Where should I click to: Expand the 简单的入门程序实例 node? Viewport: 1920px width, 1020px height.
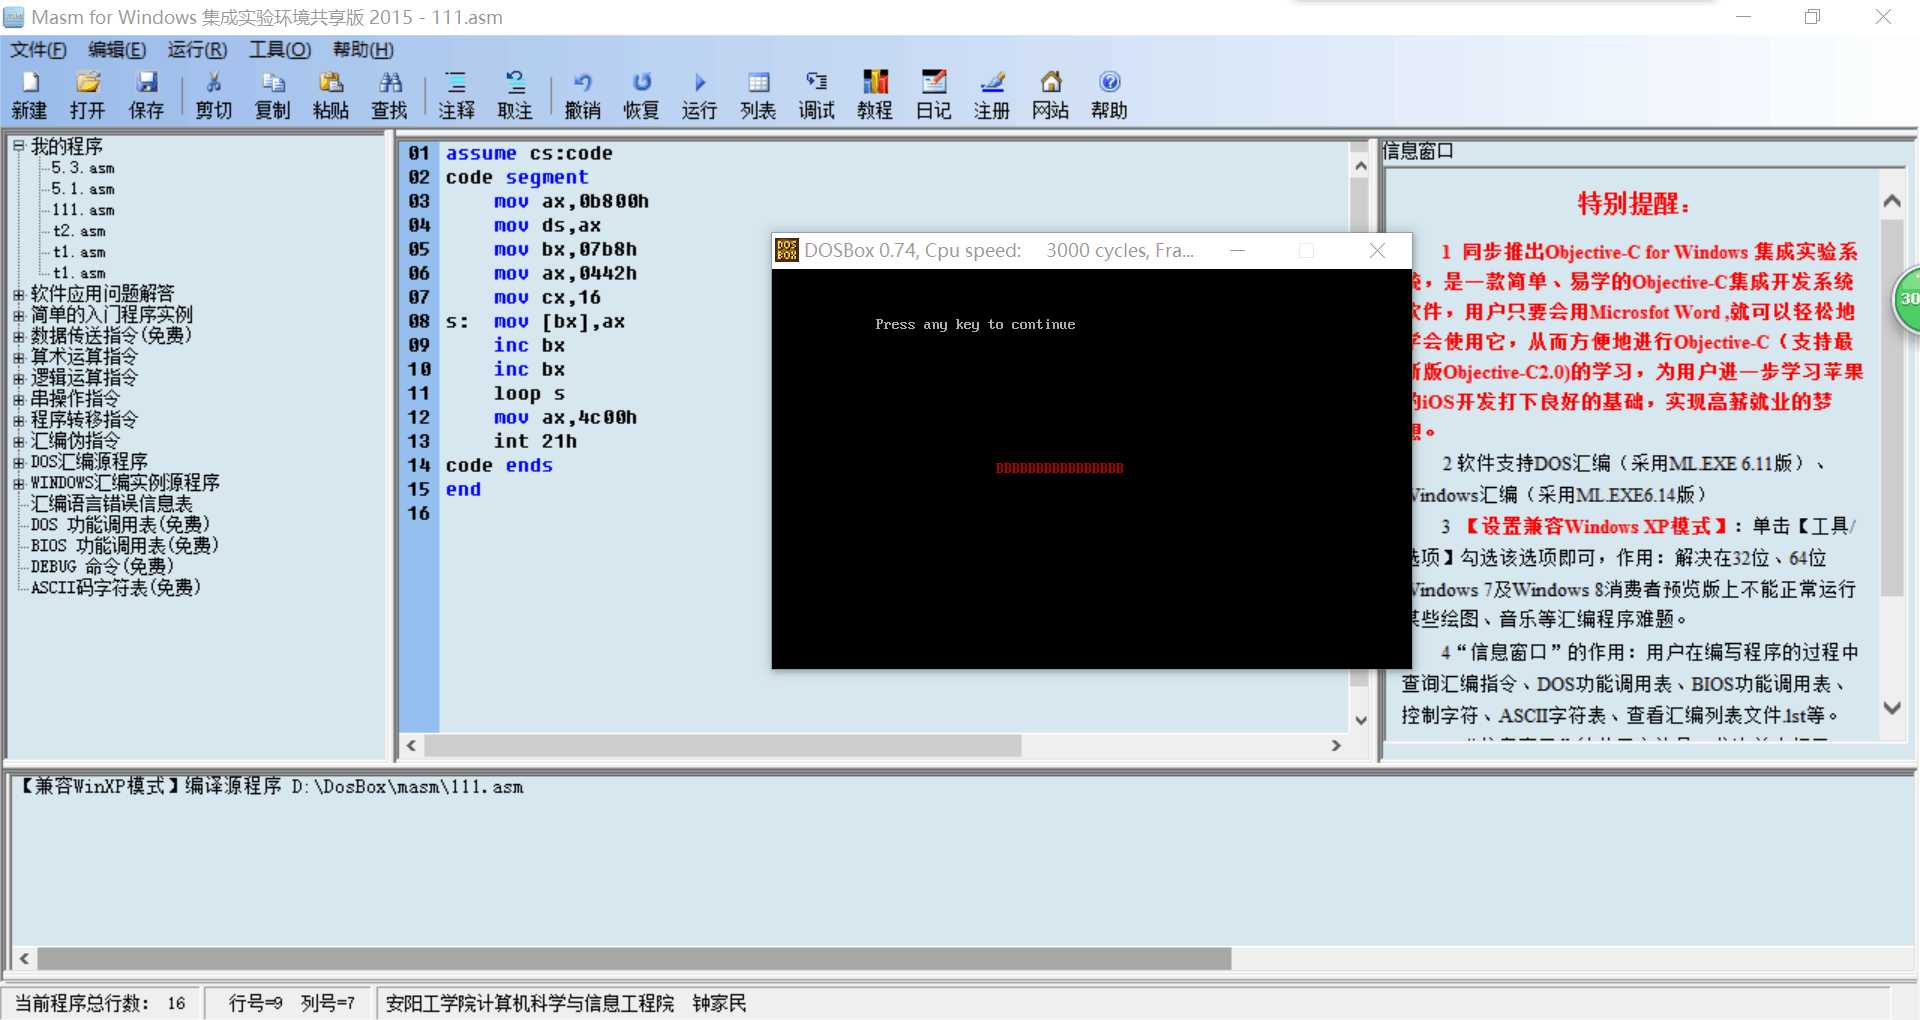(18, 315)
